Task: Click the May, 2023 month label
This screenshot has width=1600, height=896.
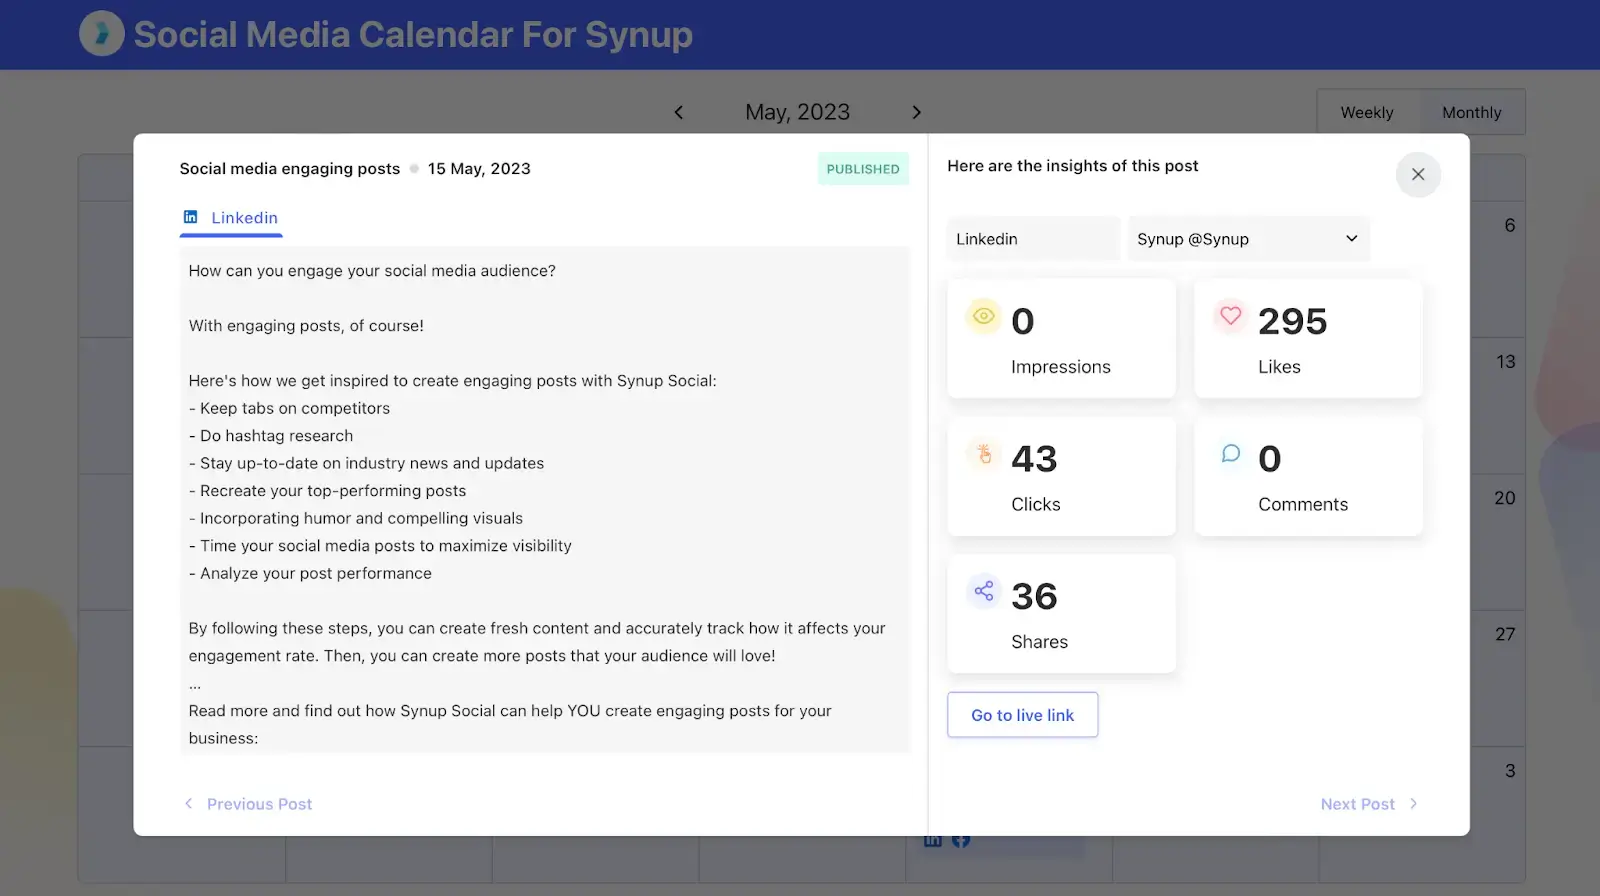Action: 797,112
